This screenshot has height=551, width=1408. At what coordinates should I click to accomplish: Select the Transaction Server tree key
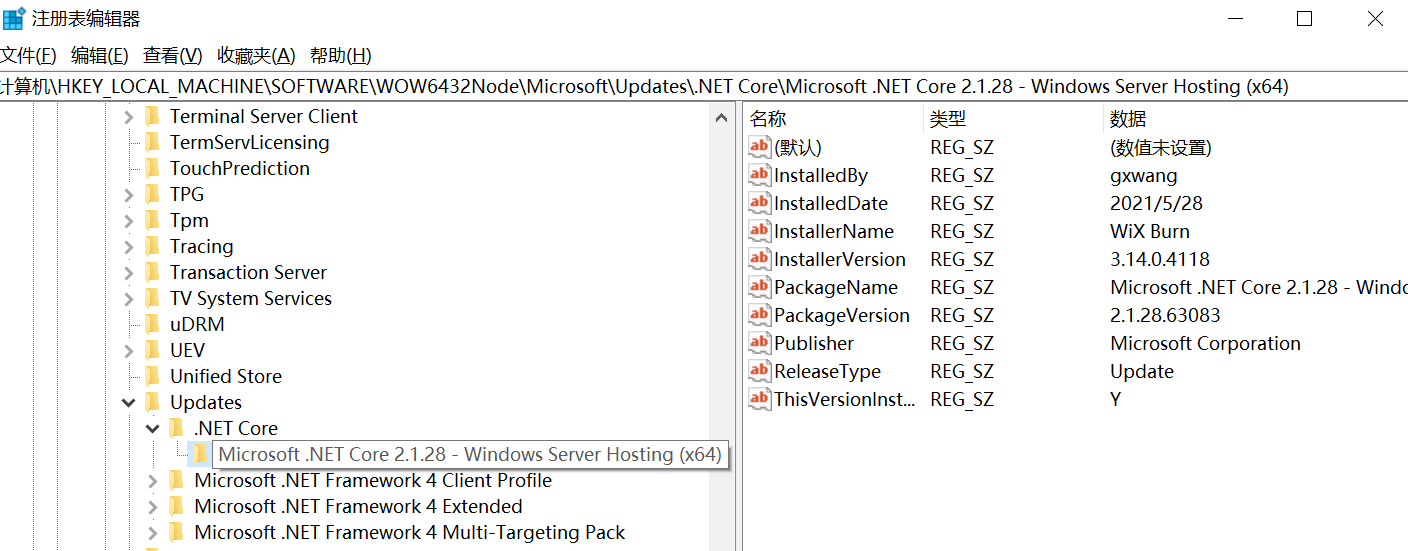248,273
